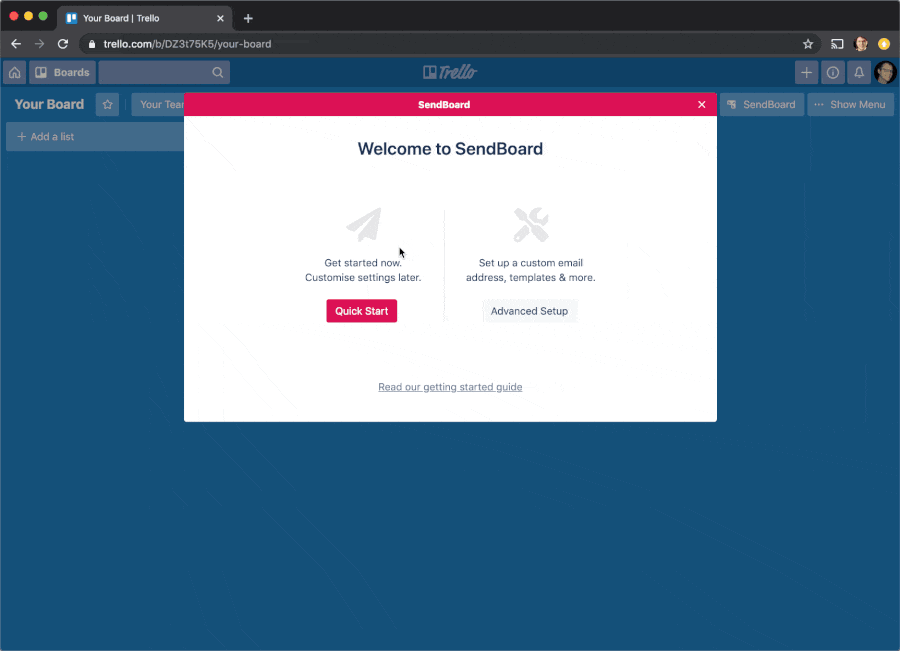
Task: Click the wrench and screwdriver icon
Action: point(531,224)
